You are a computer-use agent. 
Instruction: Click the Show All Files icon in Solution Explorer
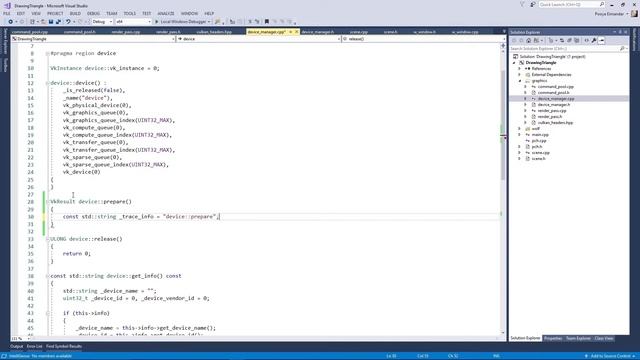577,40
